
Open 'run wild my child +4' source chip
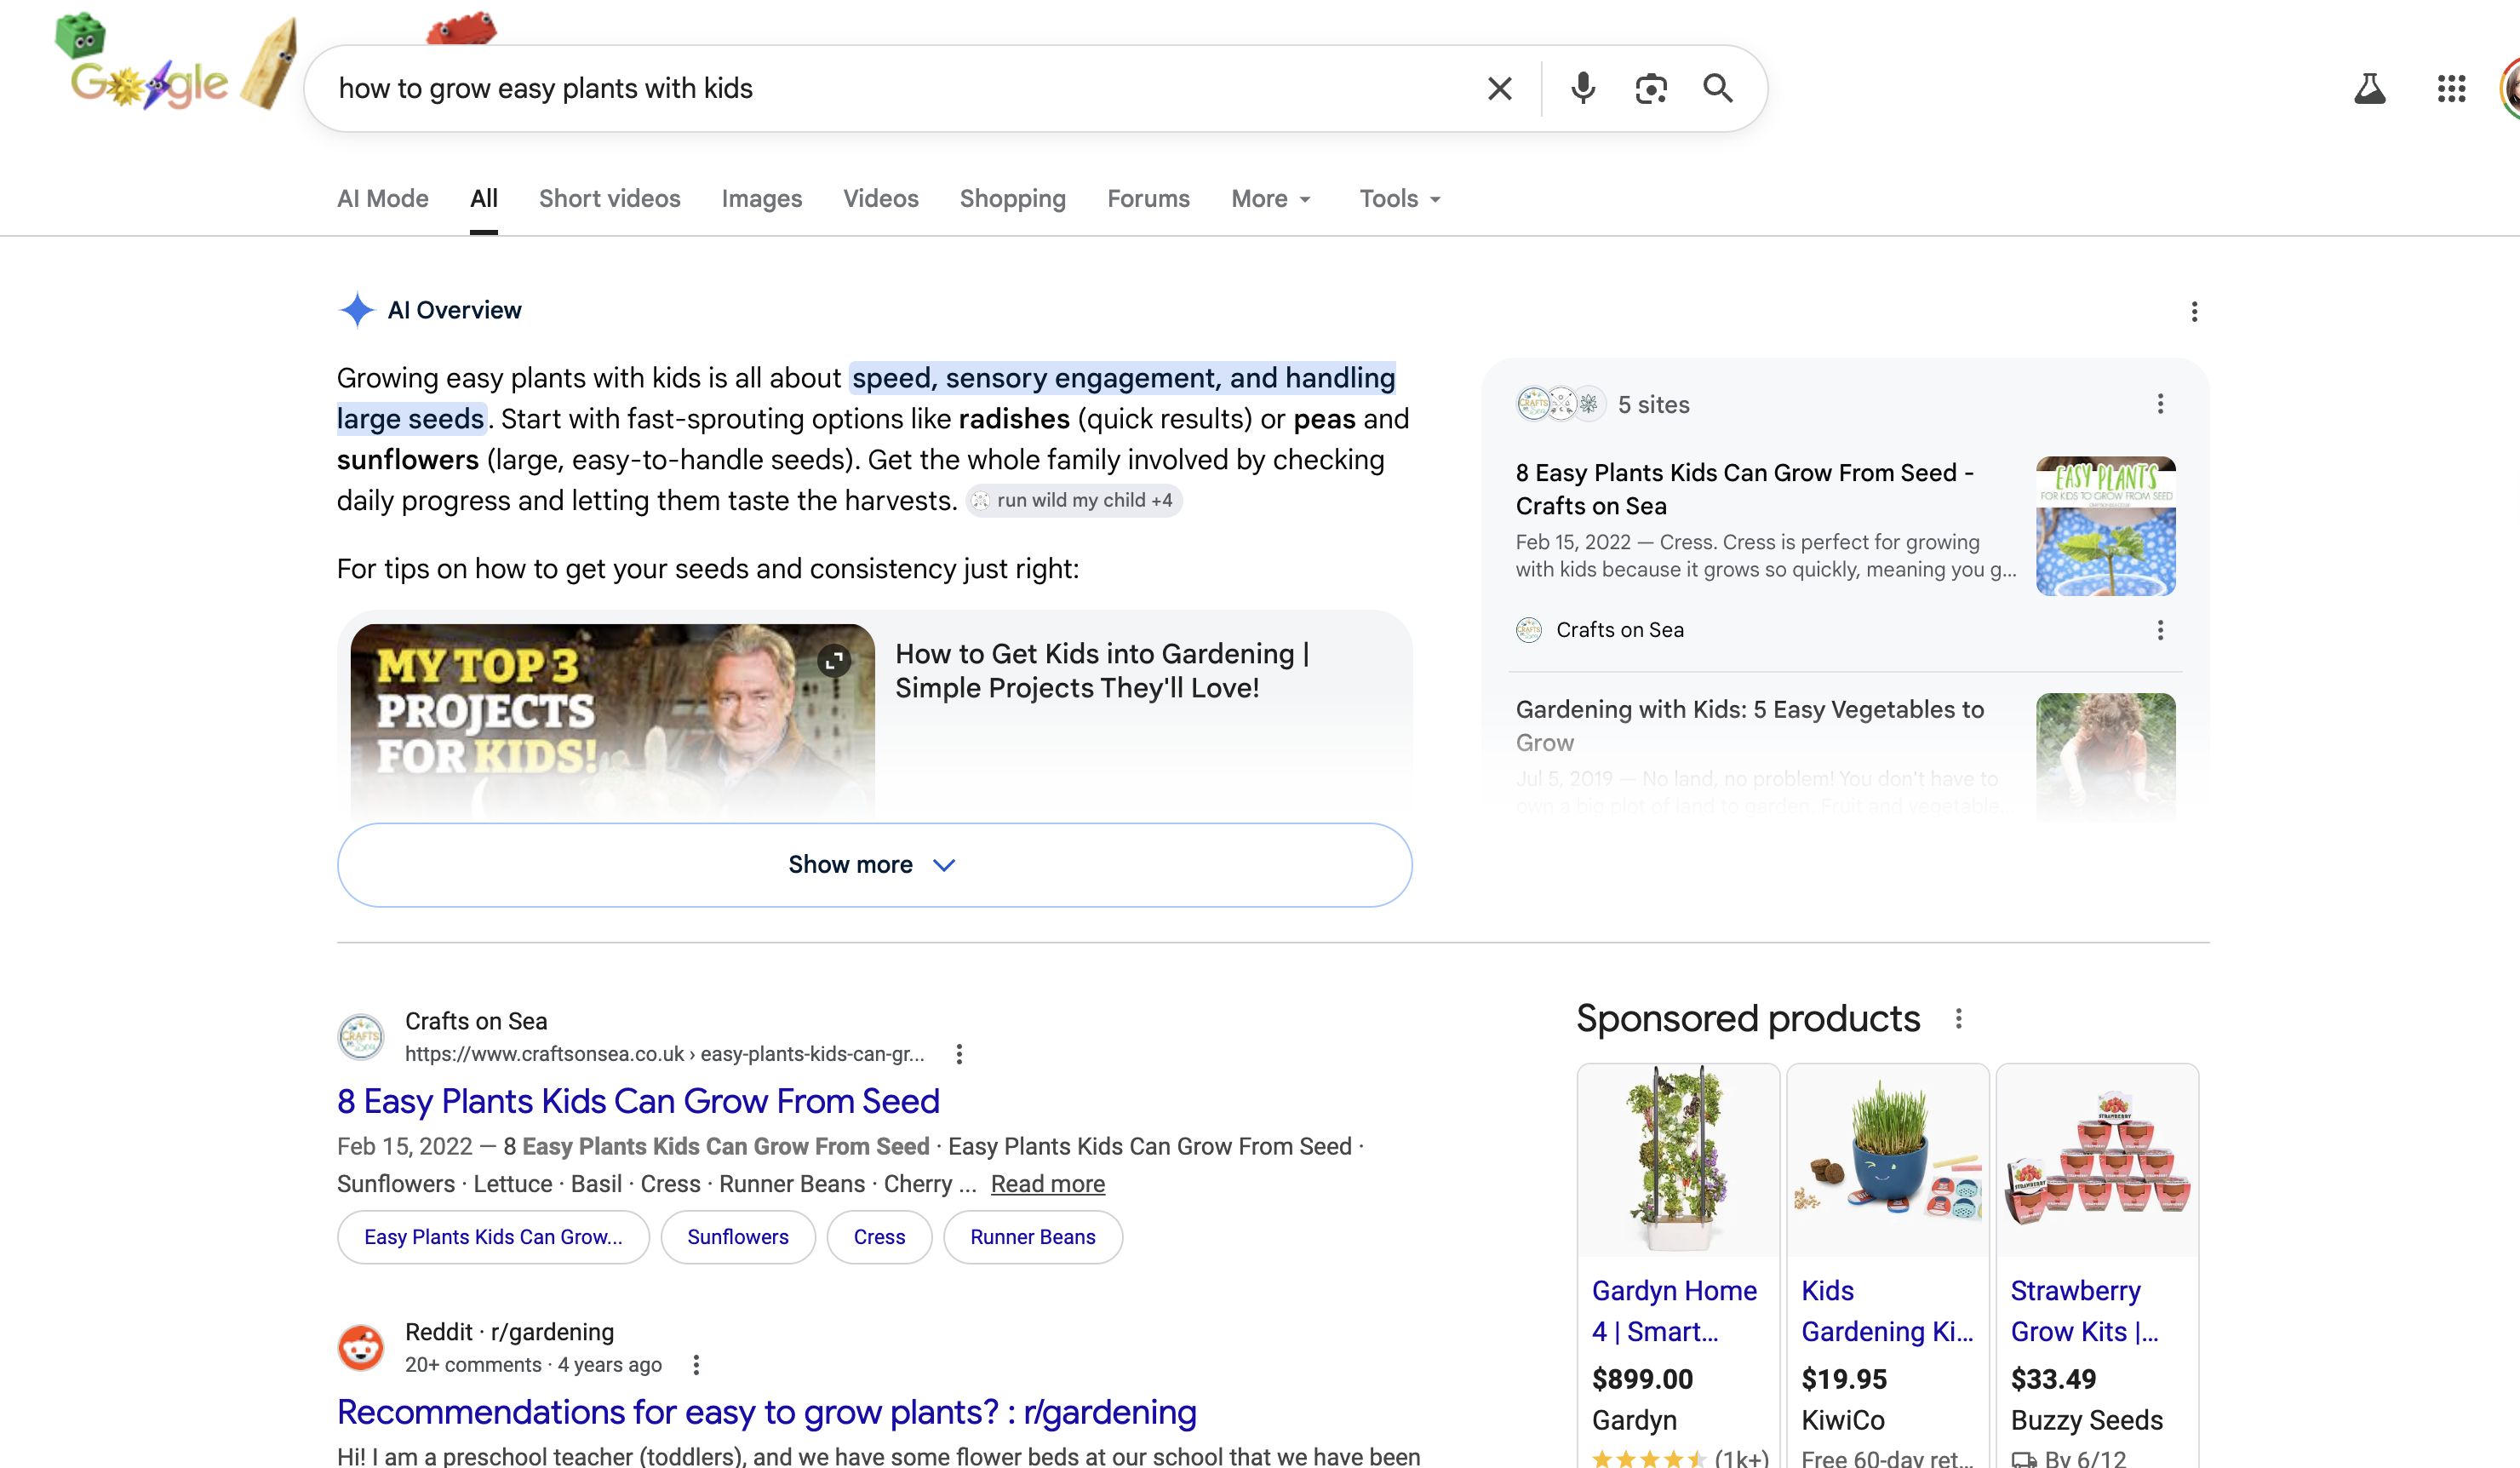(x=1074, y=500)
